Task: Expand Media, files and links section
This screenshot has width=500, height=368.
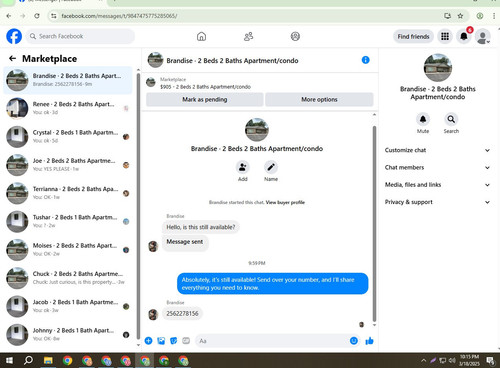Action: point(437,185)
